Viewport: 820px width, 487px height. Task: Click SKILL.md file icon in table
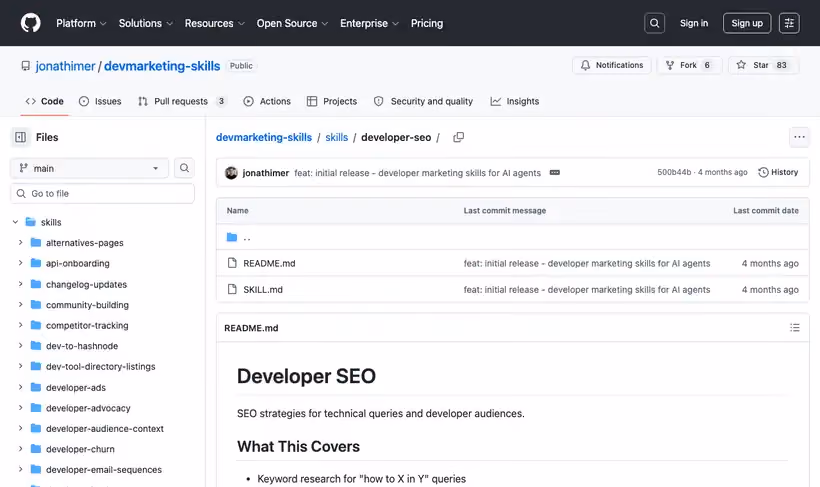click(x=232, y=289)
